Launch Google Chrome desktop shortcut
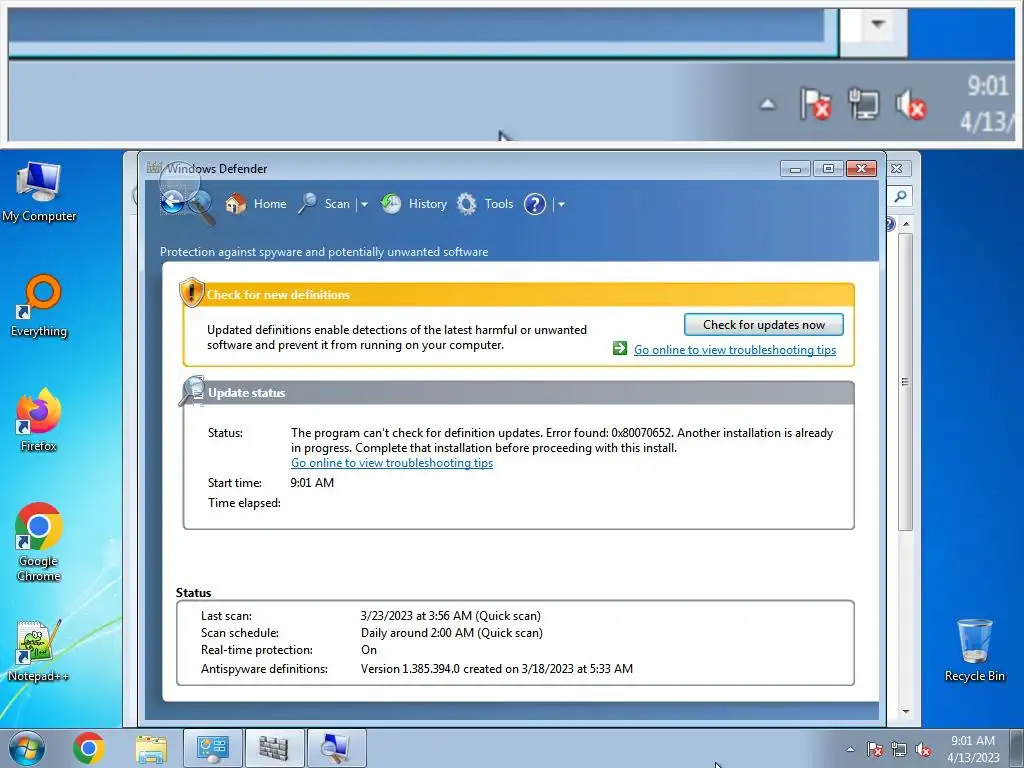1024x768 pixels. coord(39,541)
